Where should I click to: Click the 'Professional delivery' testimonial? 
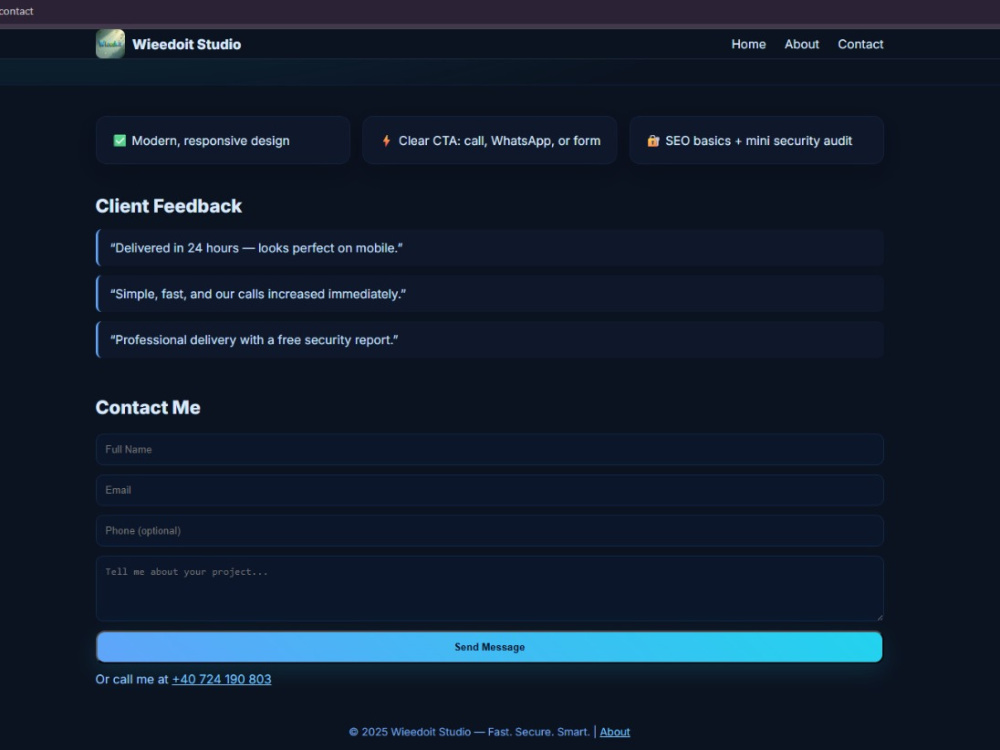pos(489,339)
